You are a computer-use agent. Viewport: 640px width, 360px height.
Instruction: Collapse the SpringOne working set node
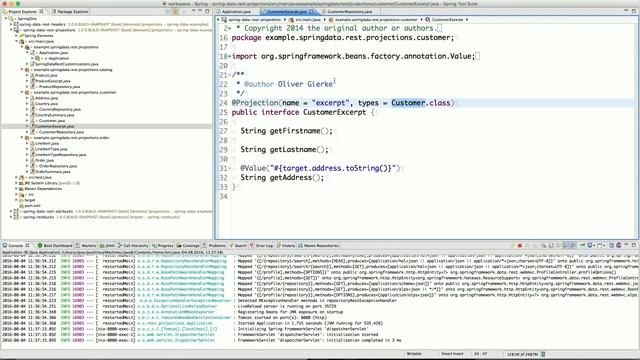point(6,19)
